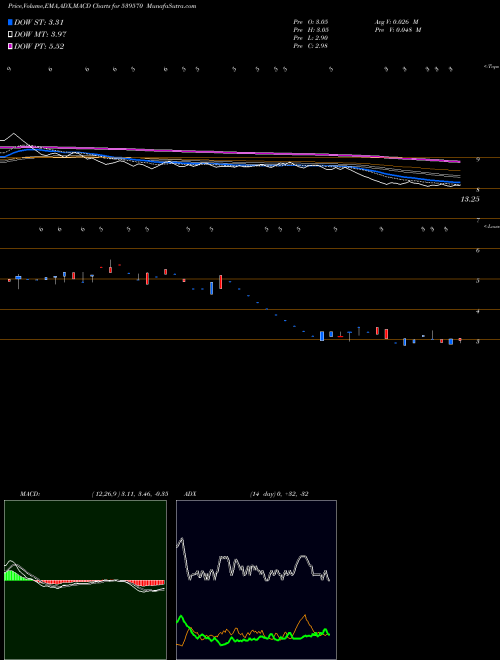Viewport: 500px width, 660px height.
Task: Click the 'Pre C: 2.98' value
Action: pyautogui.click(x=311, y=46)
